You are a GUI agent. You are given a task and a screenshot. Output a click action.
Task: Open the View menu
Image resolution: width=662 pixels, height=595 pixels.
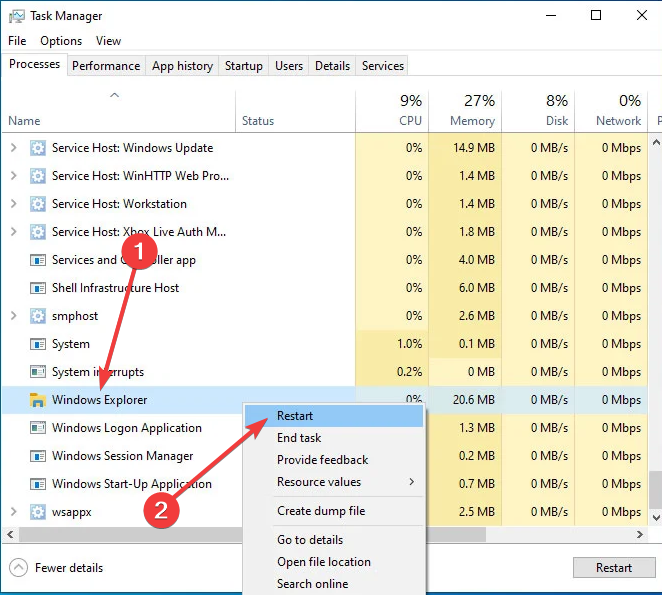109,41
